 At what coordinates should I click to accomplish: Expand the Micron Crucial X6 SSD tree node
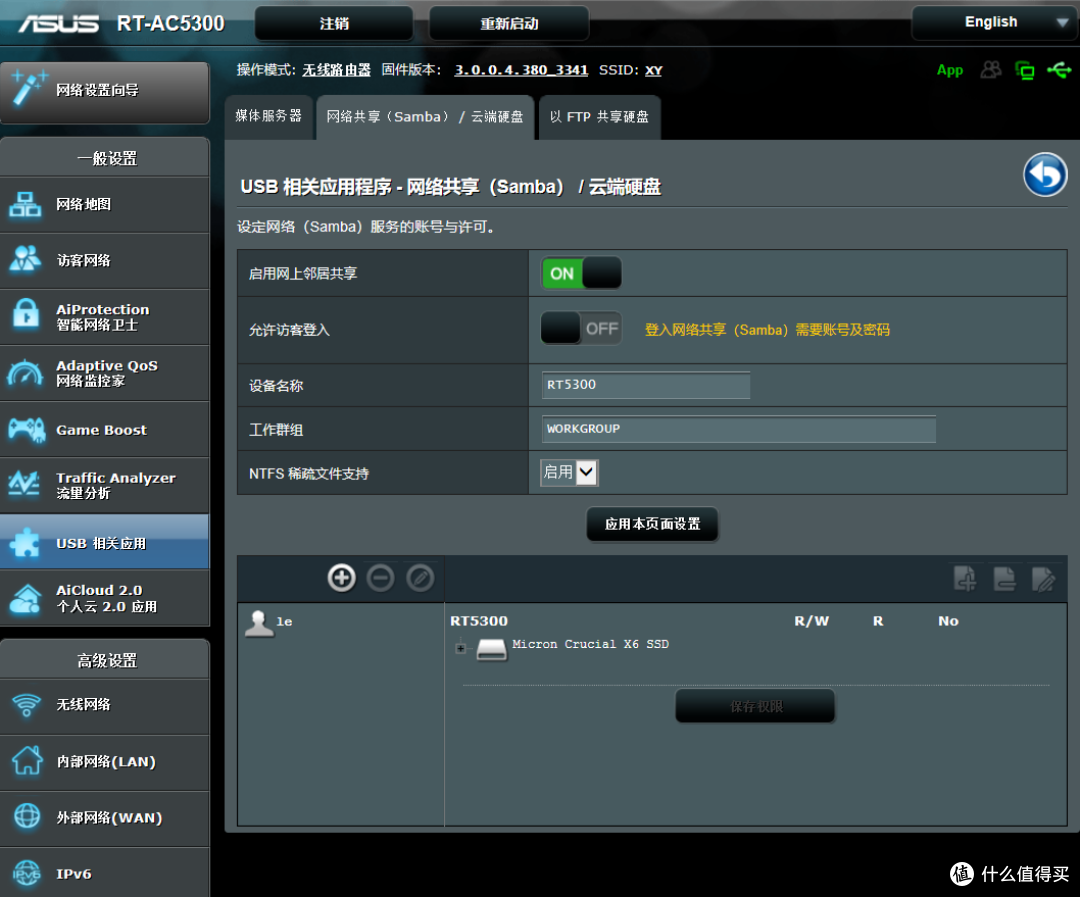tap(461, 648)
